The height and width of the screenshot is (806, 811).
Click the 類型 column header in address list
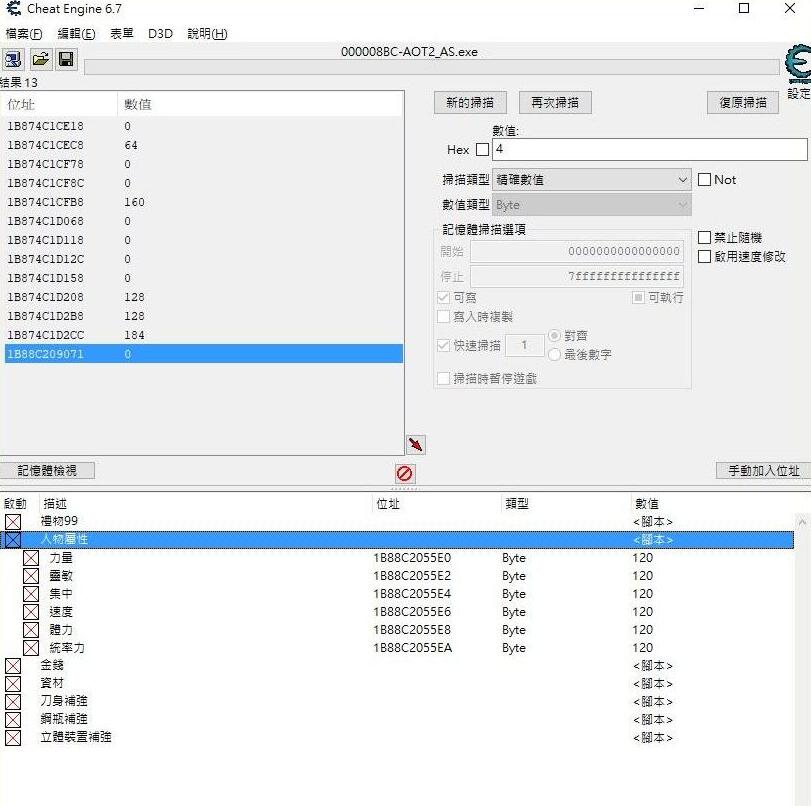tap(566, 503)
